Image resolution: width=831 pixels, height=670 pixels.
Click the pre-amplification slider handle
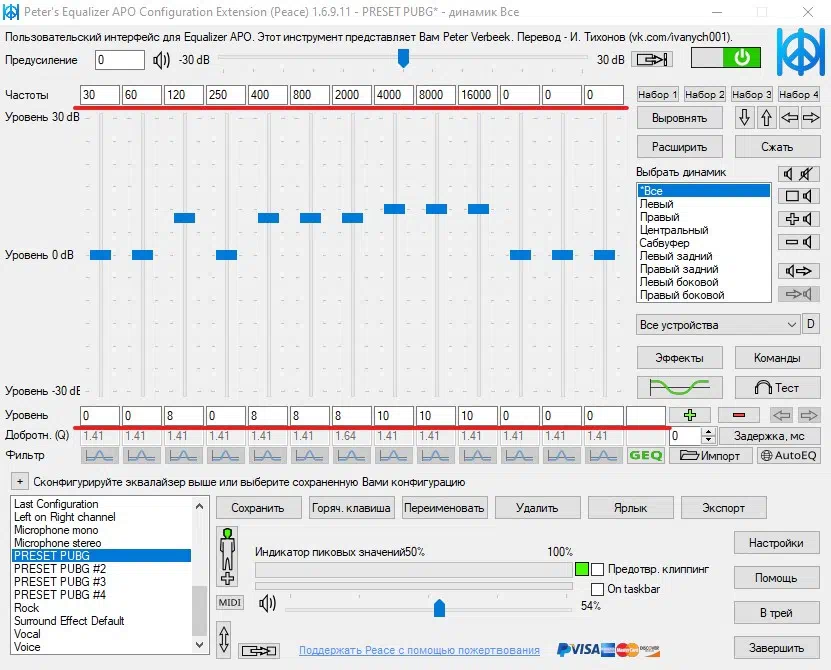(403, 59)
